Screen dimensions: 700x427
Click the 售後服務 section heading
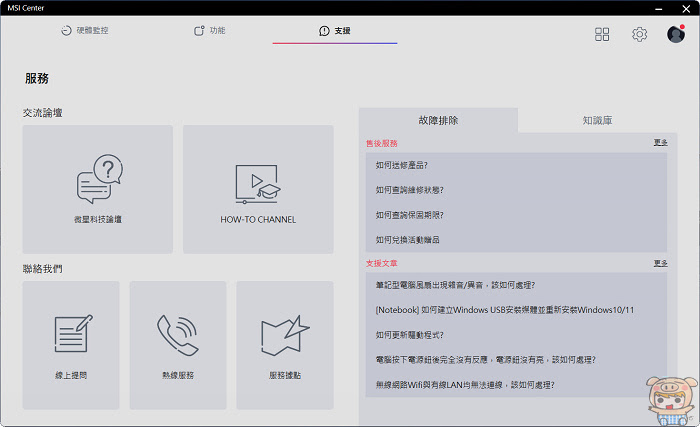382,143
